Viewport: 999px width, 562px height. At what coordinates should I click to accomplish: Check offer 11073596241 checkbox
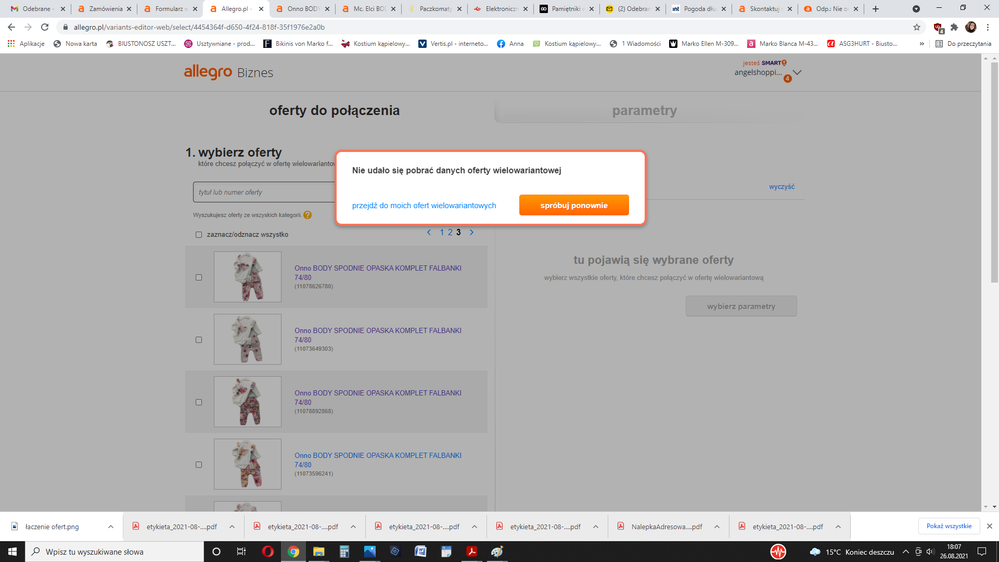coord(199,465)
